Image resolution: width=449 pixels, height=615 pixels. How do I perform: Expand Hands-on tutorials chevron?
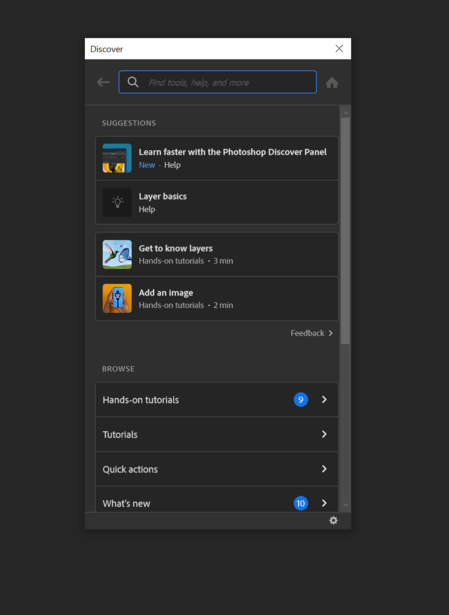(x=324, y=399)
